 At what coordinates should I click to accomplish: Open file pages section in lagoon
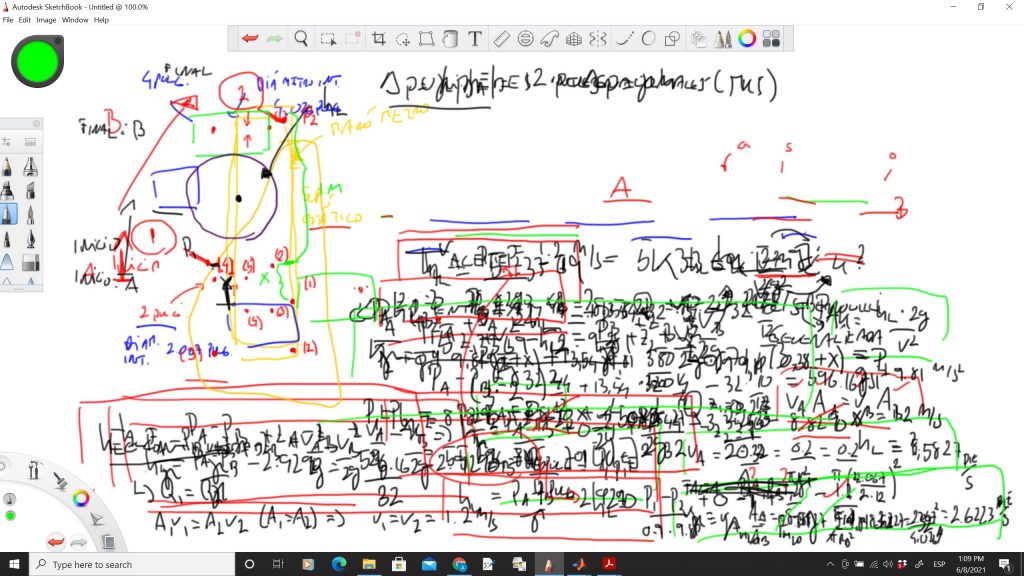(108, 541)
